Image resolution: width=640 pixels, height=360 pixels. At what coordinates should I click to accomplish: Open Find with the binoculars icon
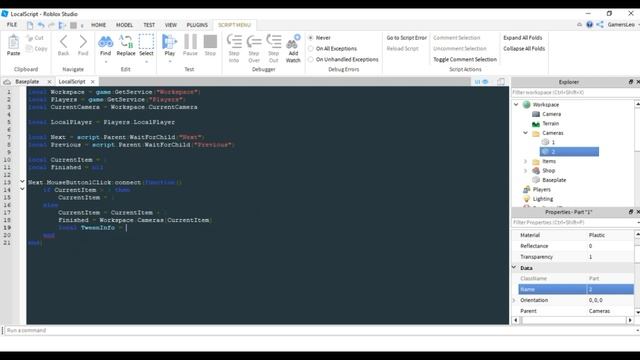pyautogui.click(x=105, y=42)
